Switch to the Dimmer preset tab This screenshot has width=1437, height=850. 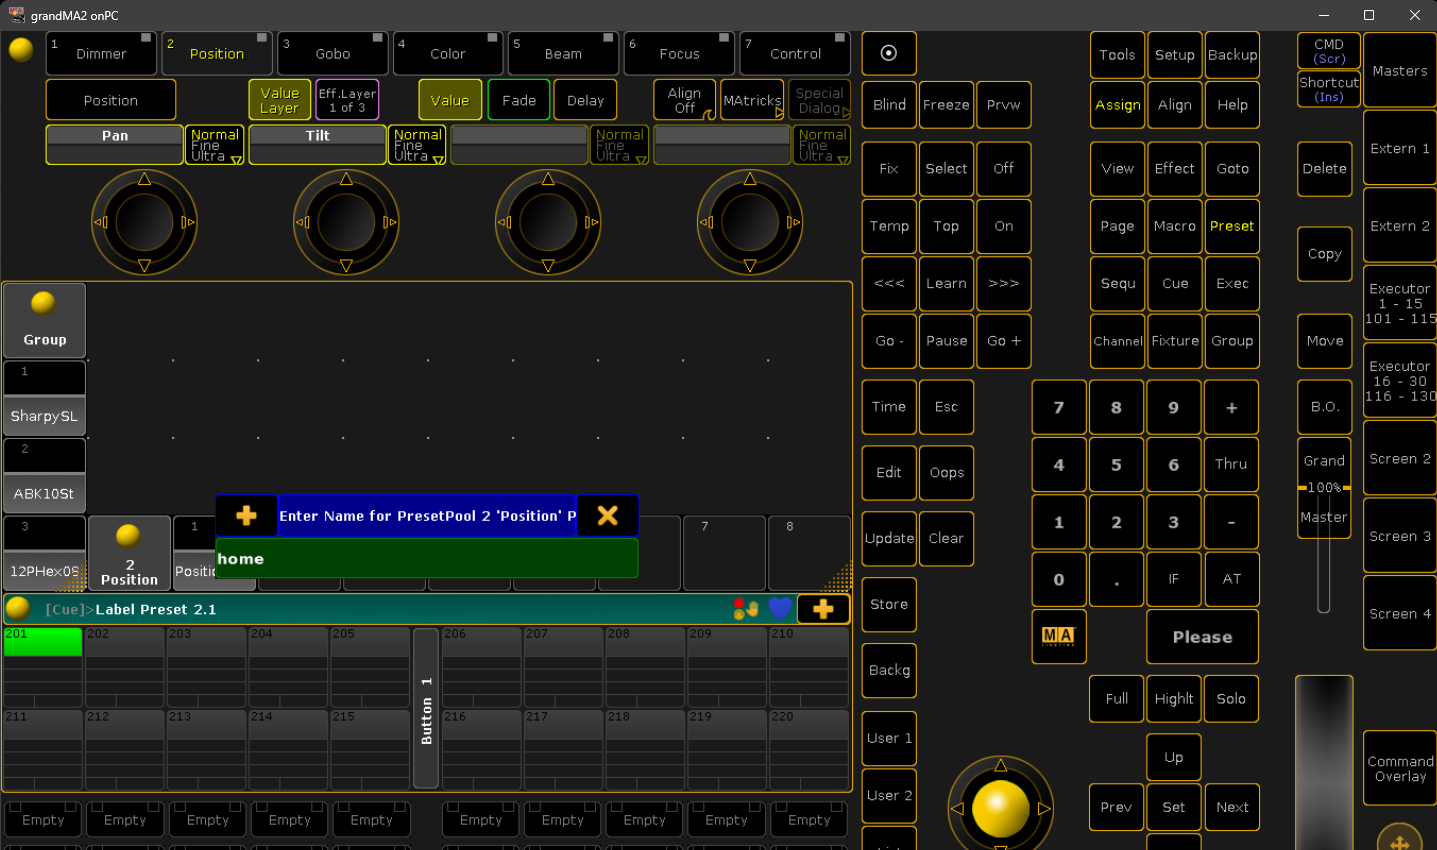pos(101,53)
